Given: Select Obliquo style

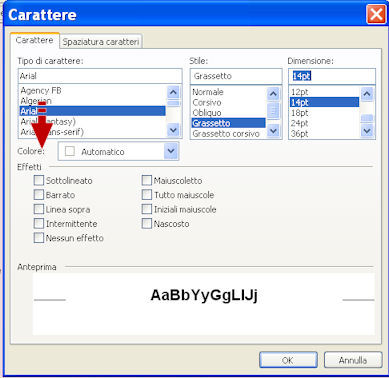Looking at the screenshot, I should click(229, 113).
